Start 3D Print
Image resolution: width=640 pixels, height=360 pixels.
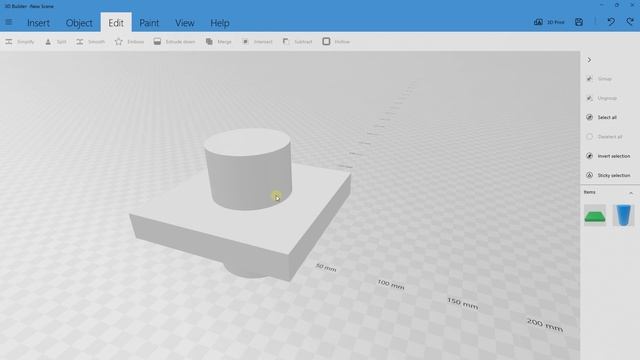(549, 22)
